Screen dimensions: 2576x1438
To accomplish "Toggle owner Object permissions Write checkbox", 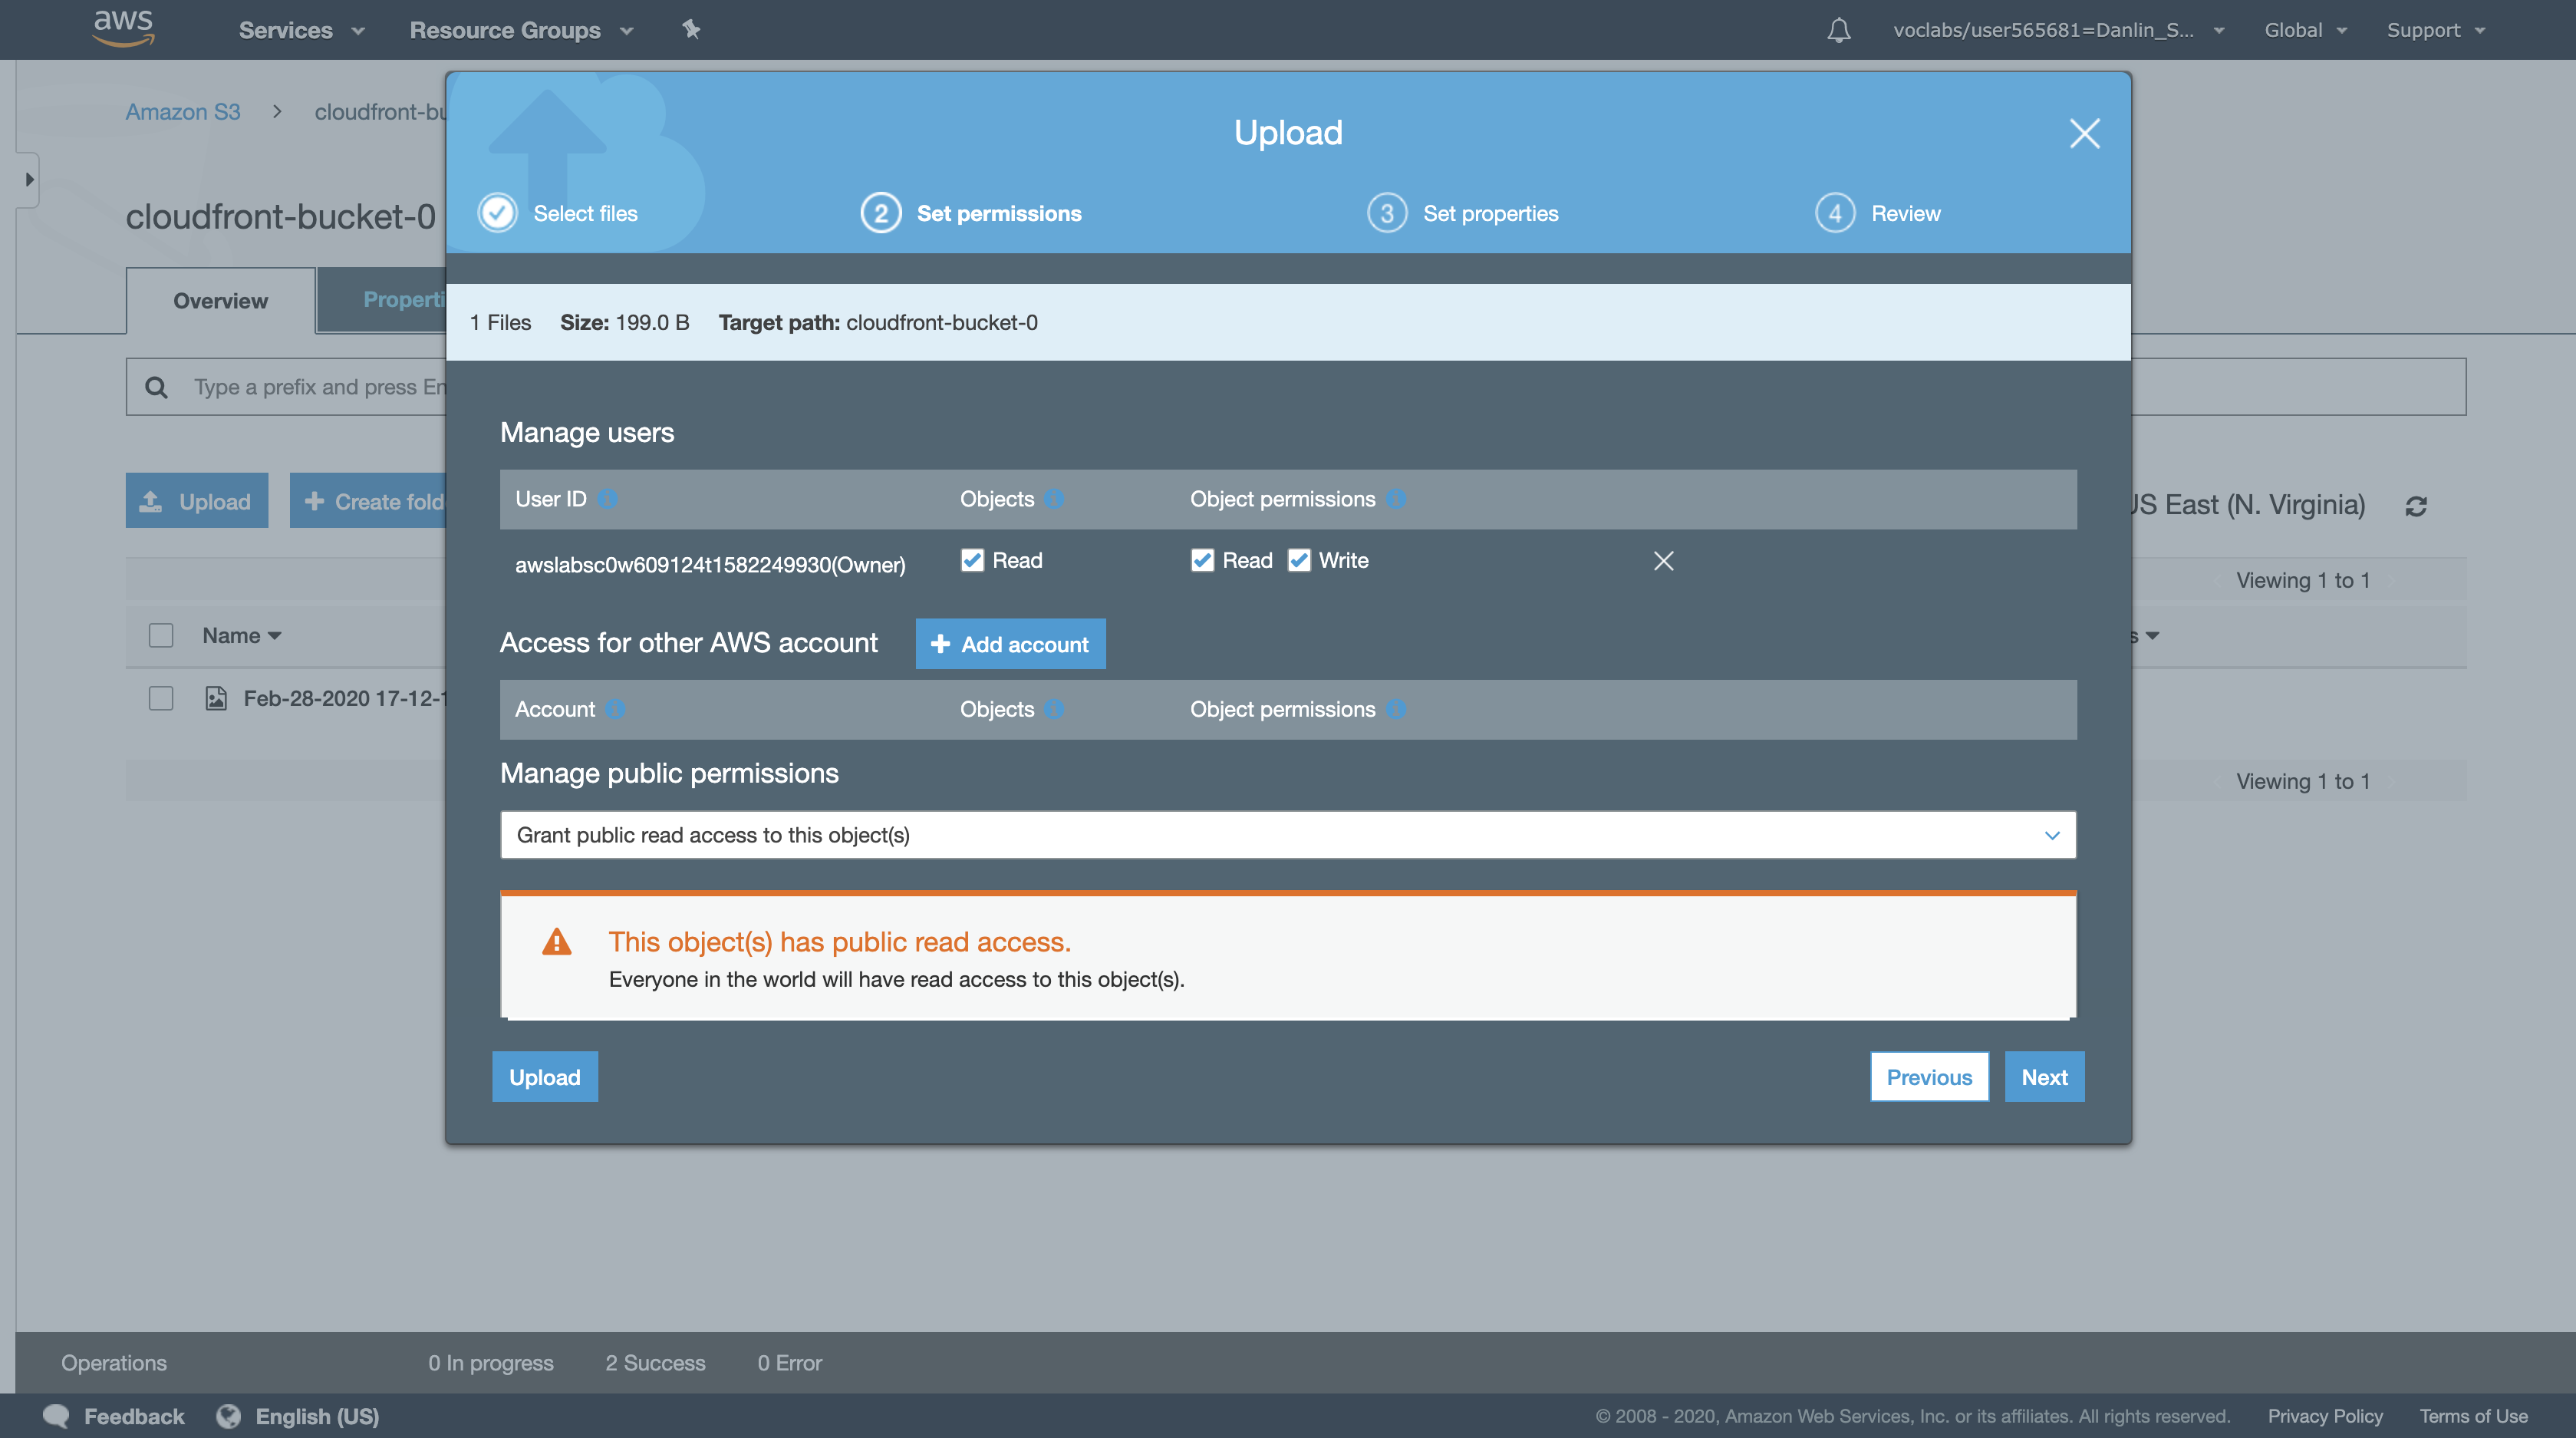I will [x=1299, y=560].
